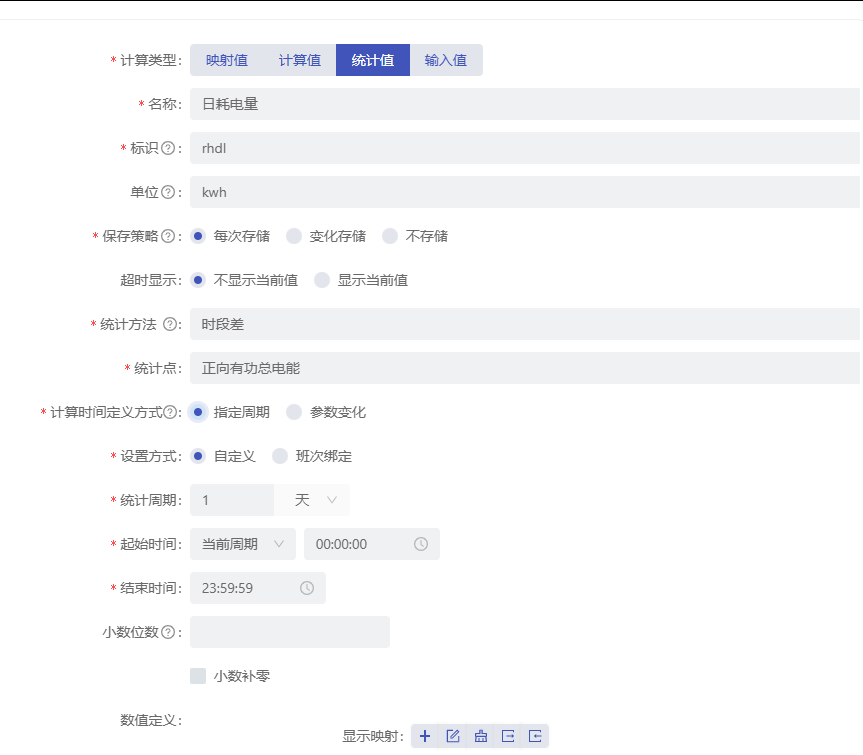Screen dimensions: 863x755
Task: Open the help tooltip beside 统计方法
Action: (x=170, y=324)
